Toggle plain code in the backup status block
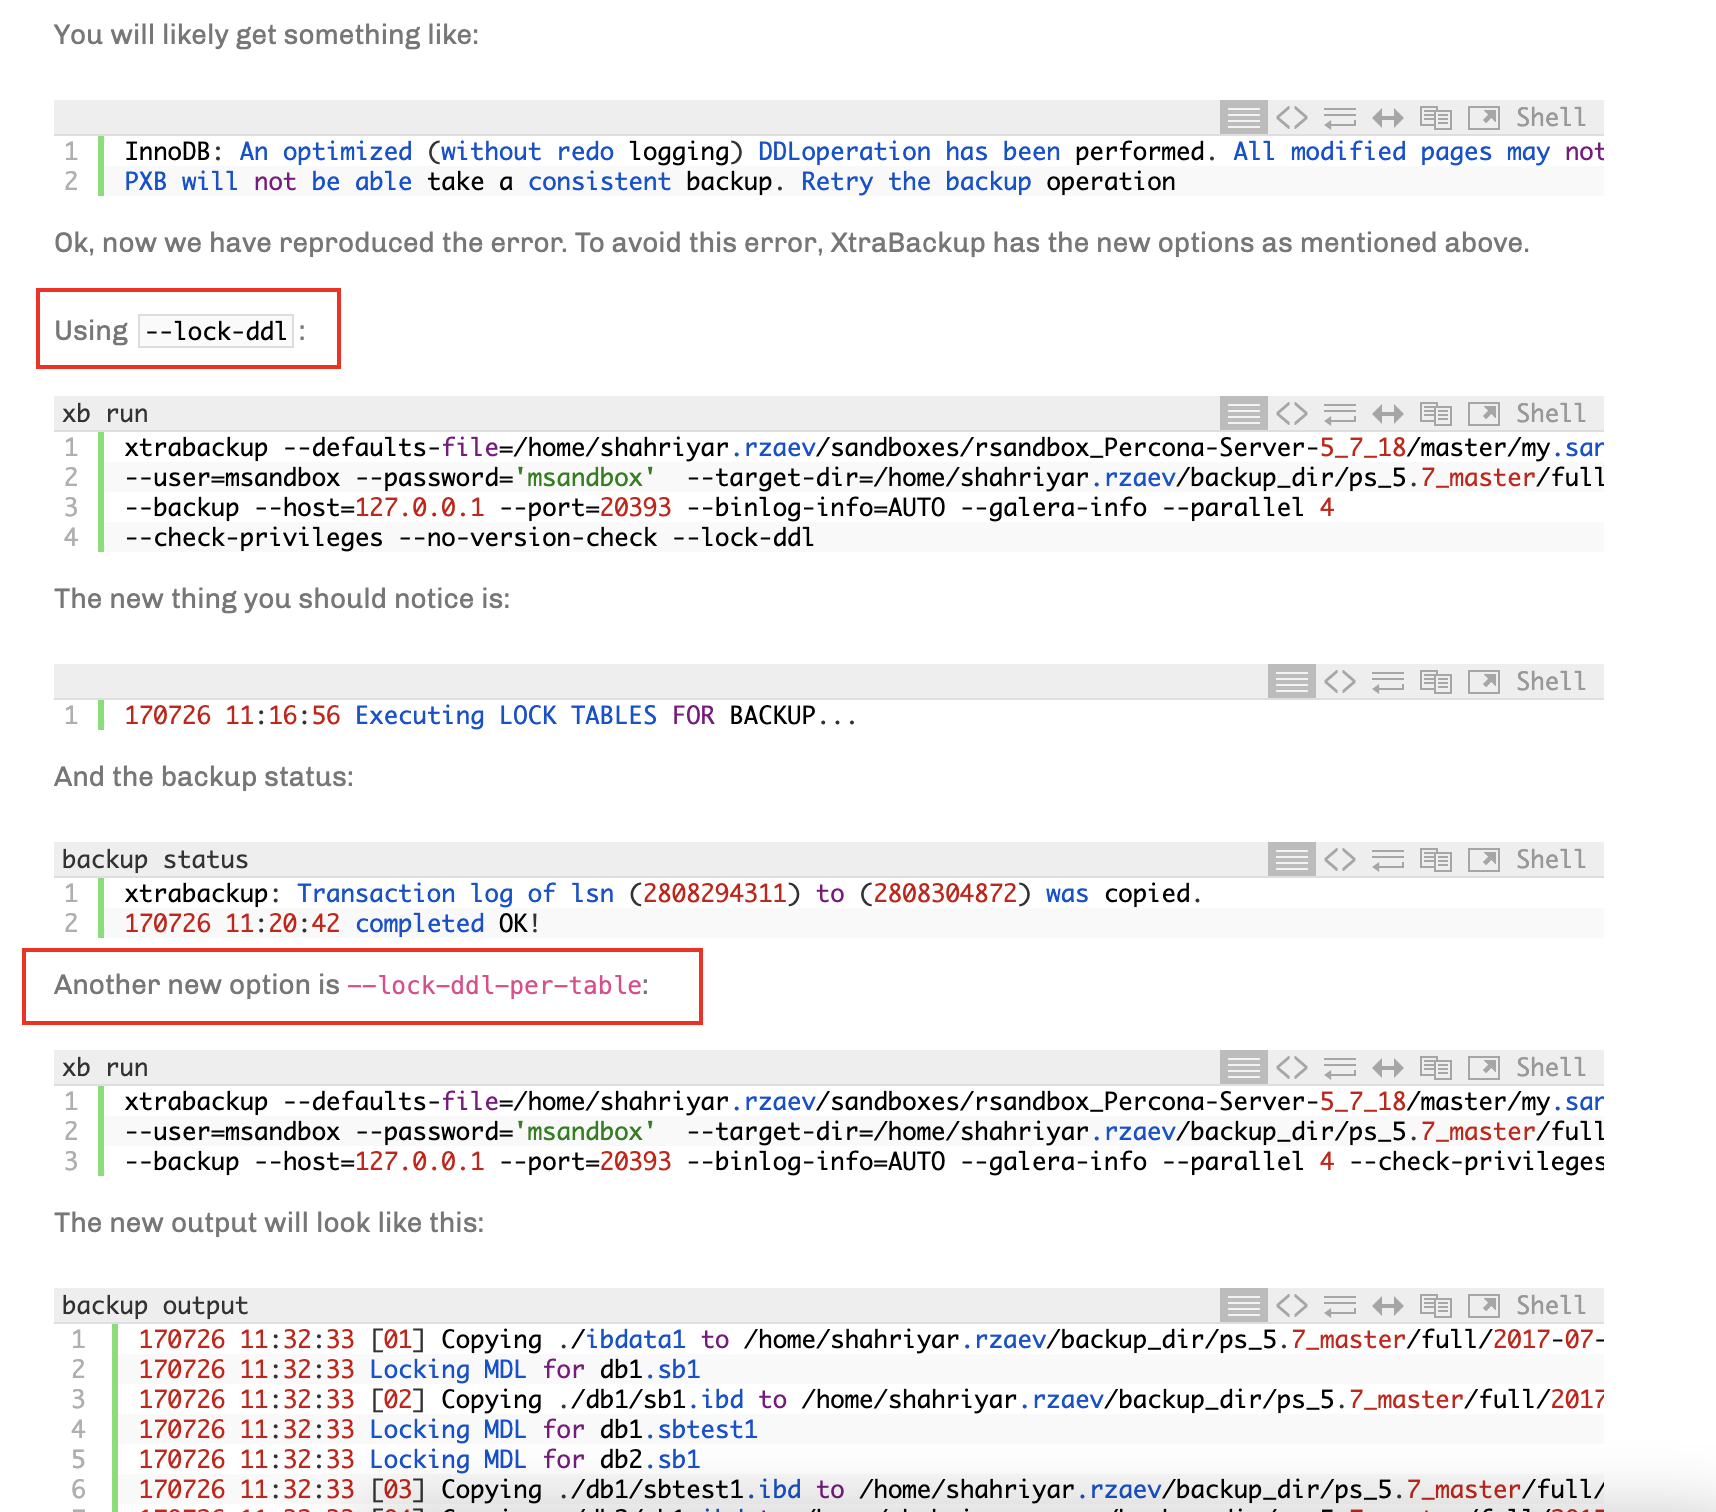The width and height of the screenshot is (1716, 1512). pyautogui.click(x=1340, y=860)
